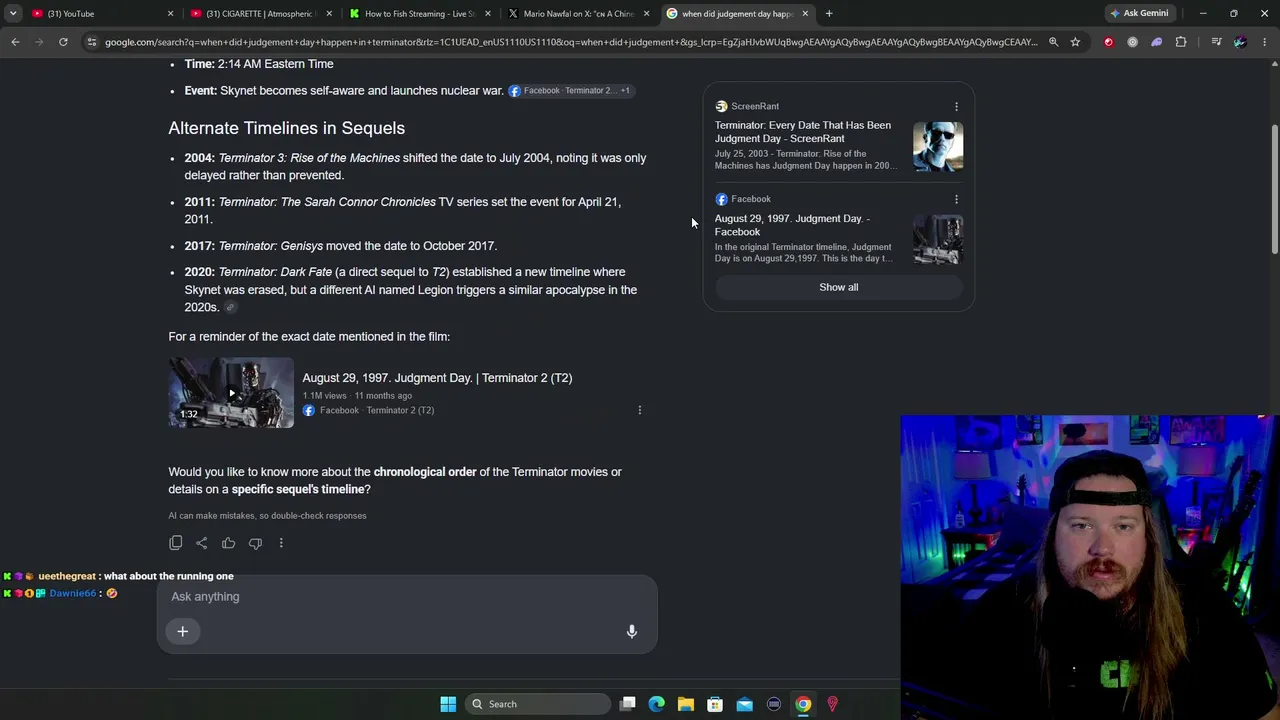
Task: Open Microsoft Store from the taskbar
Action: 715,704
